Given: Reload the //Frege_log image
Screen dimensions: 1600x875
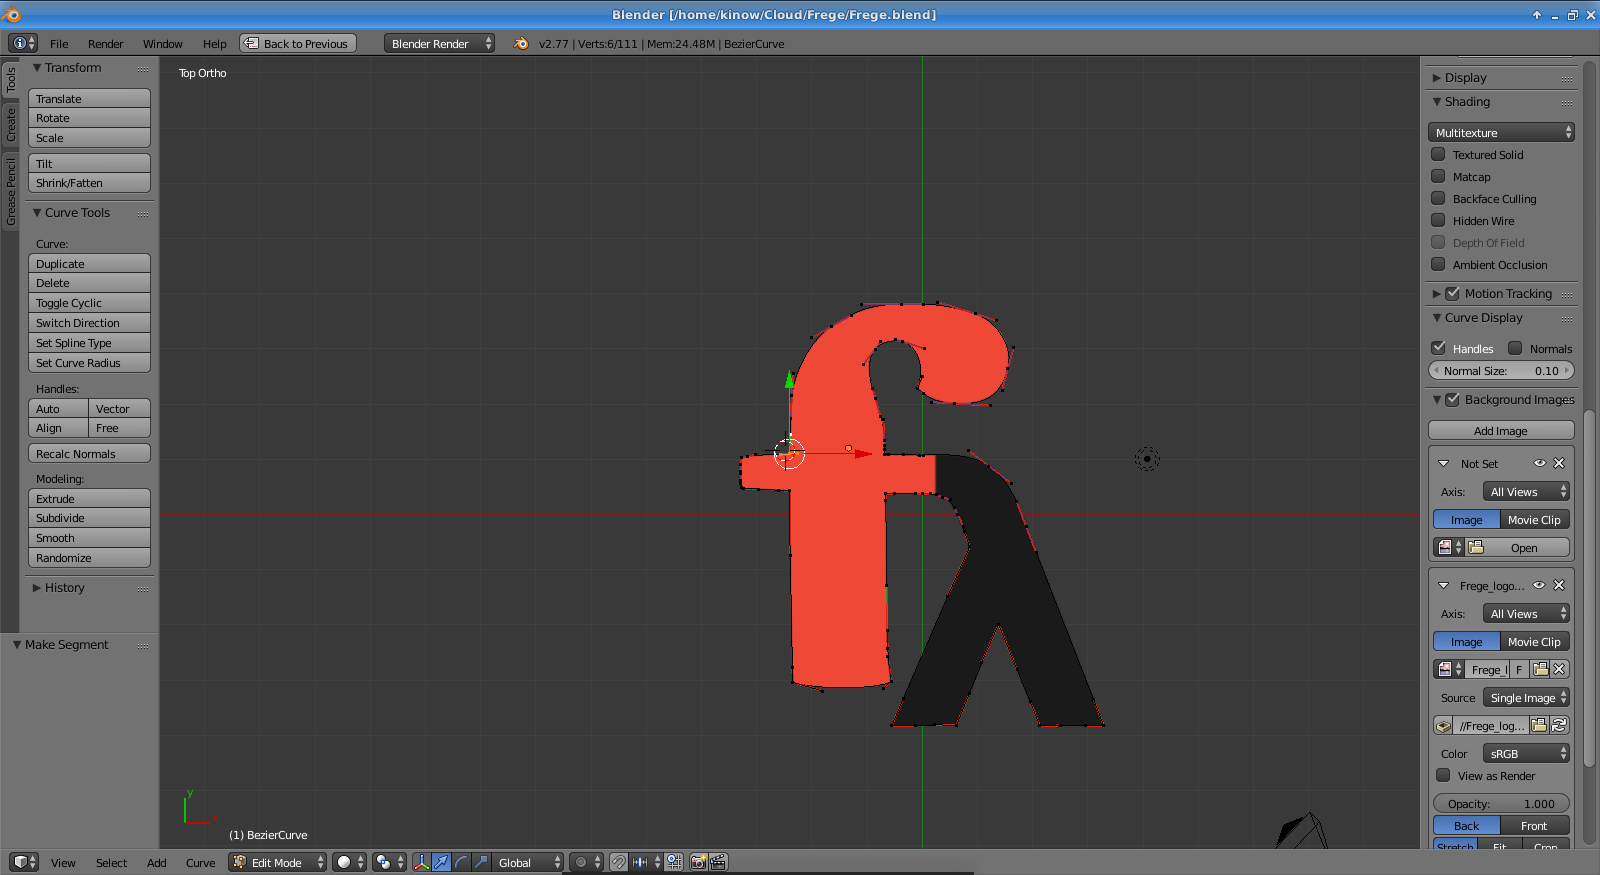Looking at the screenshot, I should coord(1559,725).
